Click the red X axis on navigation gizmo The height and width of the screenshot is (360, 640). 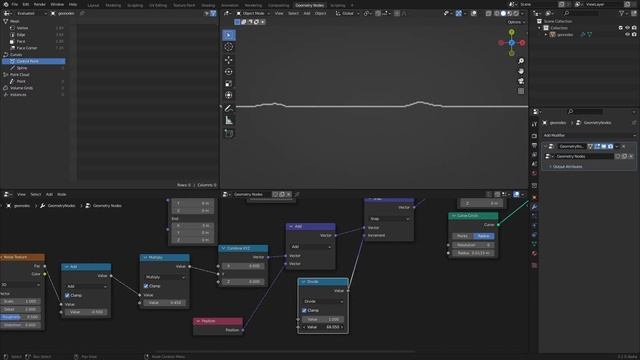(522, 42)
